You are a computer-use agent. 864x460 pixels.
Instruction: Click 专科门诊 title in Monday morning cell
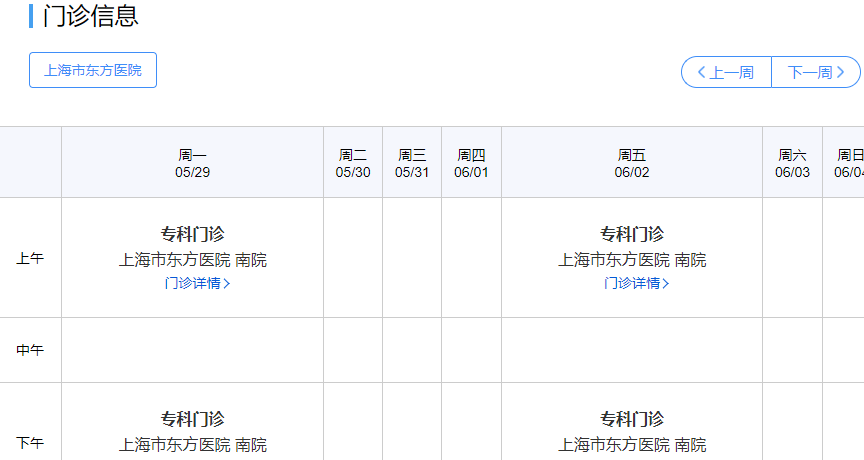tap(192, 234)
